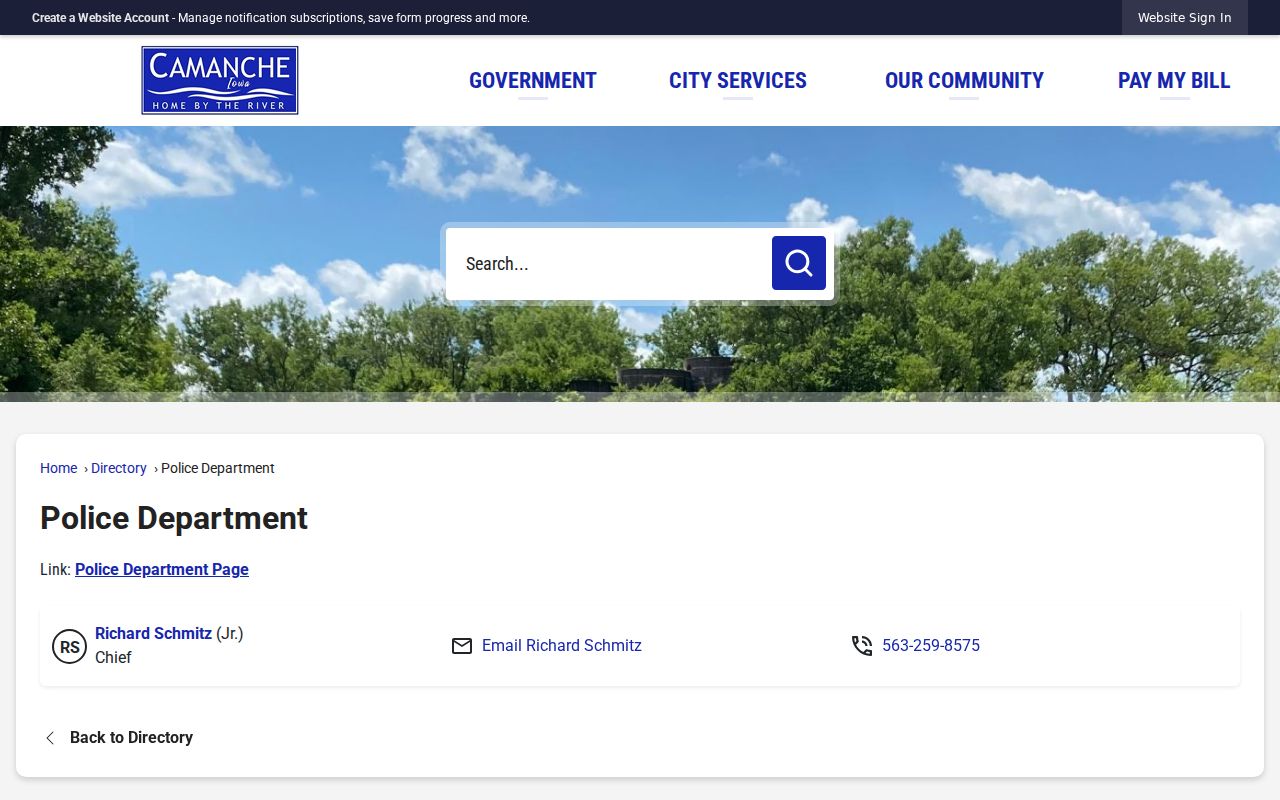Open the Government menu
Screen dimensions: 1280x800
point(533,80)
